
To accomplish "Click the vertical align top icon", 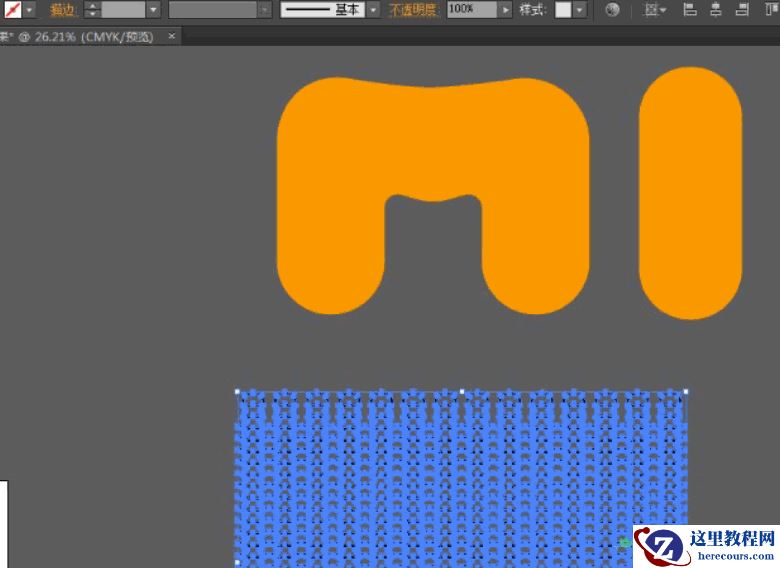I will point(773,9).
